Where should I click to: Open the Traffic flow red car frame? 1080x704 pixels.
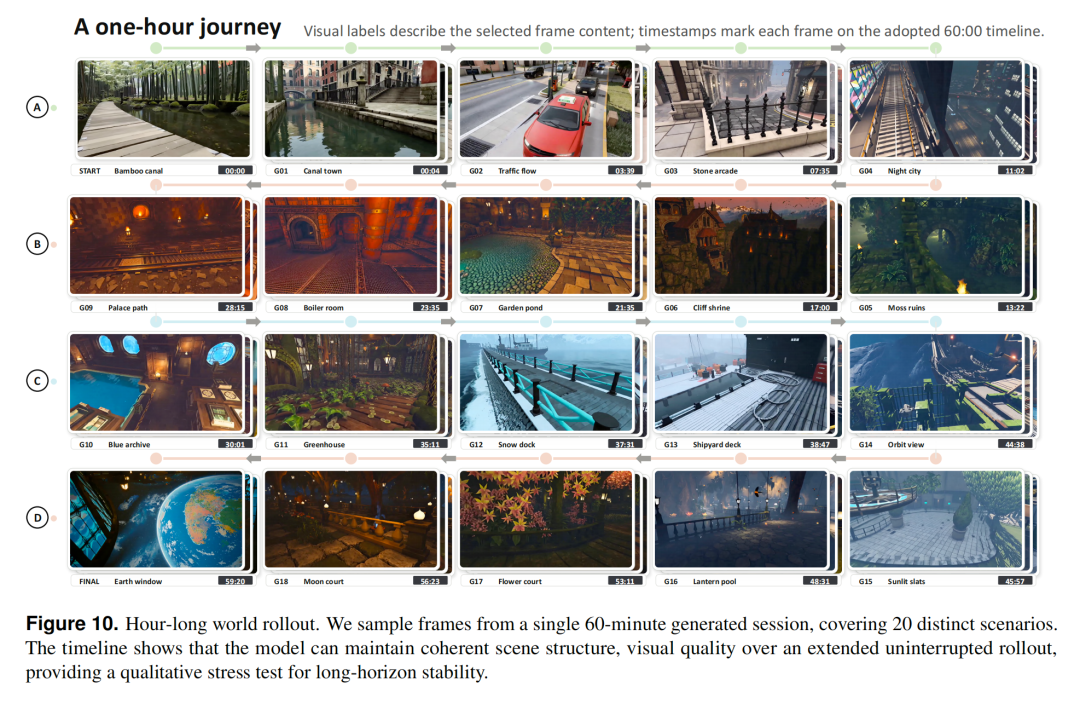pyautogui.click(x=546, y=109)
